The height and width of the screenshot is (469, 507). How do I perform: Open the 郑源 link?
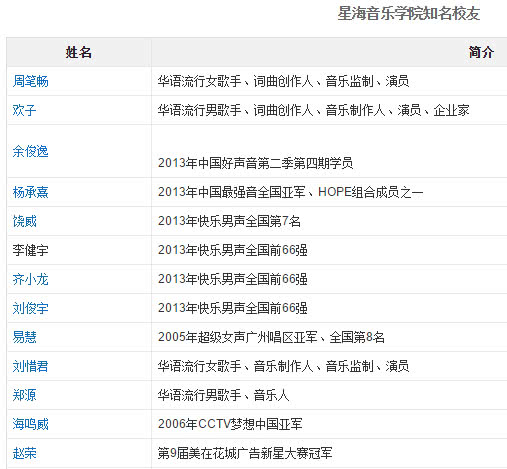pyautogui.click(x=24, y=395)
